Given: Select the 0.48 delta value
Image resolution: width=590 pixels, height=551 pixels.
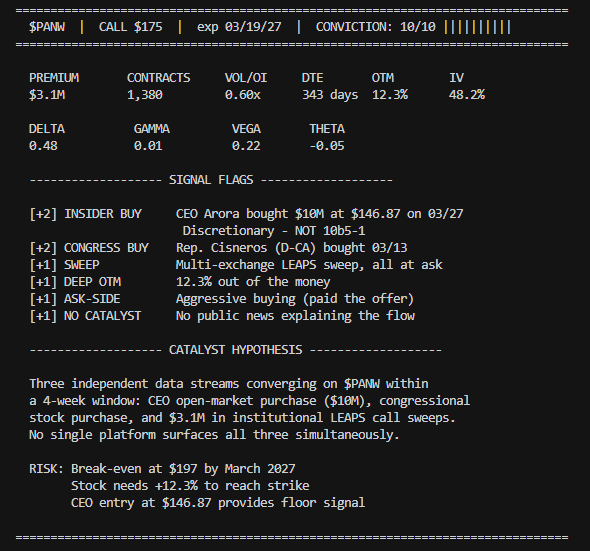Looking at the screenshot, I should tap(43, 146).
